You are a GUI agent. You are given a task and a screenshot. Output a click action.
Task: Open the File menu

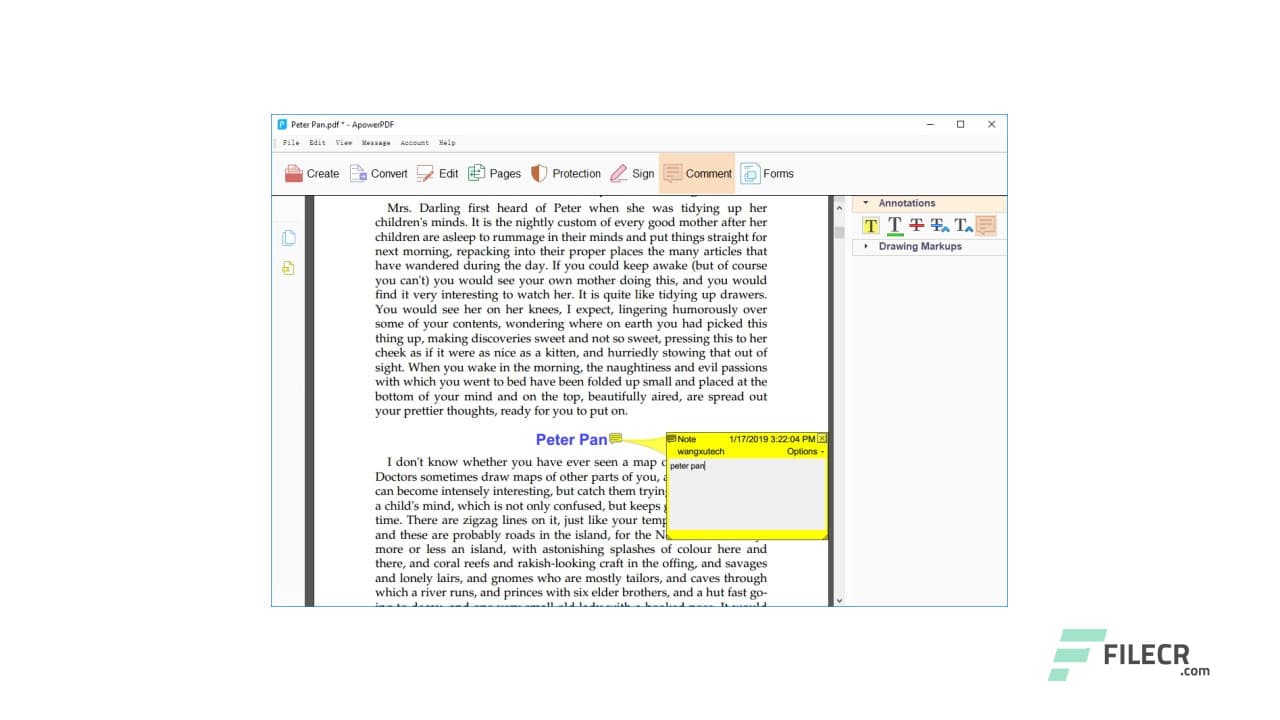coord(291,142)
